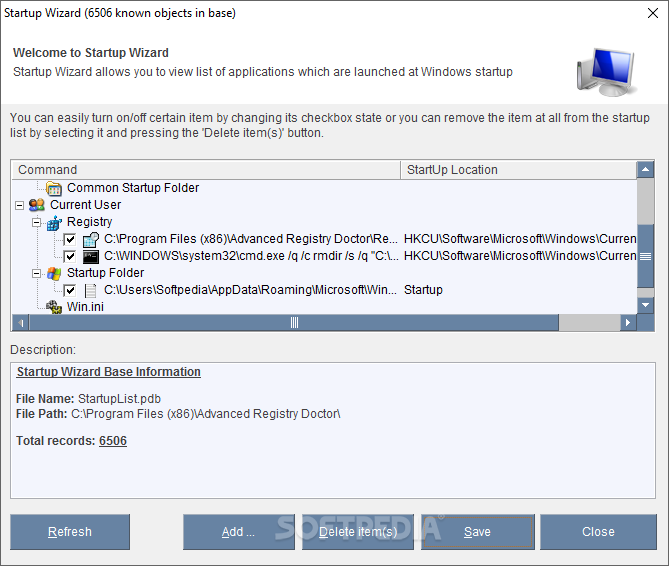Click the Registry cube icon

[x=54, y=222]
